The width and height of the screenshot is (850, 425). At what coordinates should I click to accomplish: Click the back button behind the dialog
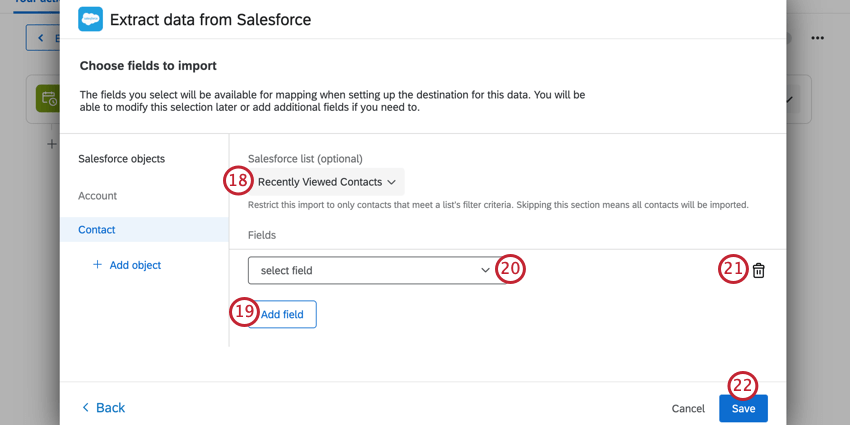(x=42, y=38)
